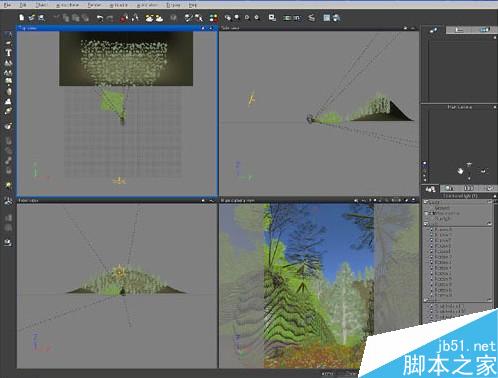Collapse the third layer near the bottom of the list
This screenshot has height=378, width=498.
pyautogui.click(x=426, y=300)
